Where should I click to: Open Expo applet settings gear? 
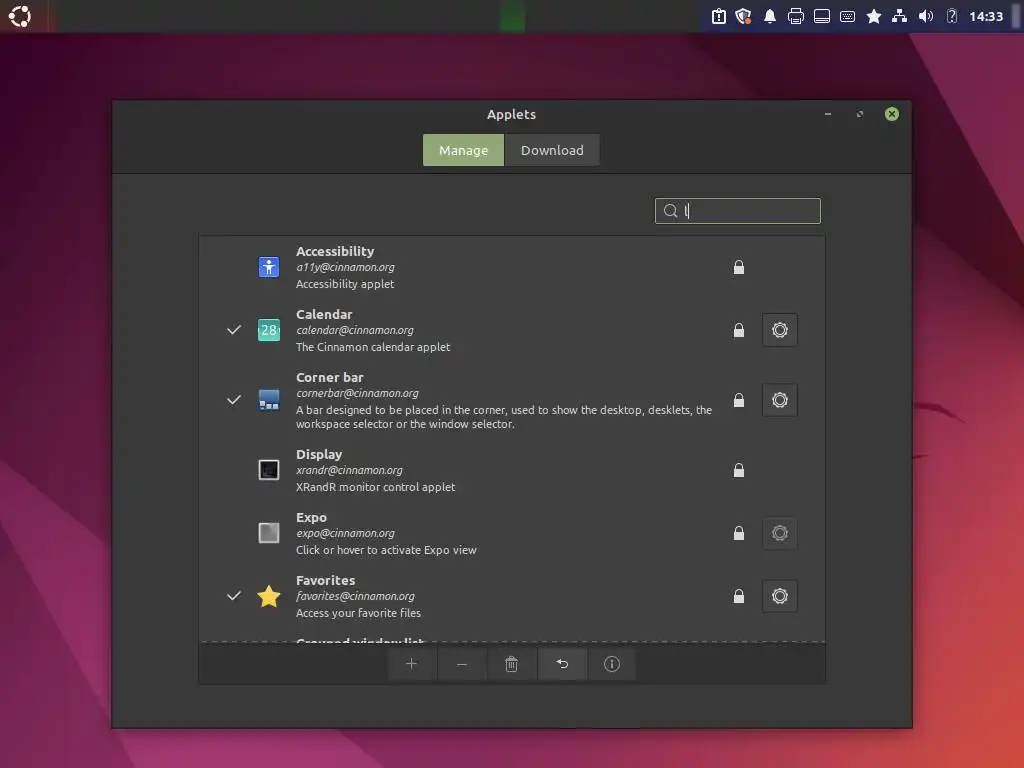pos(780,533)
